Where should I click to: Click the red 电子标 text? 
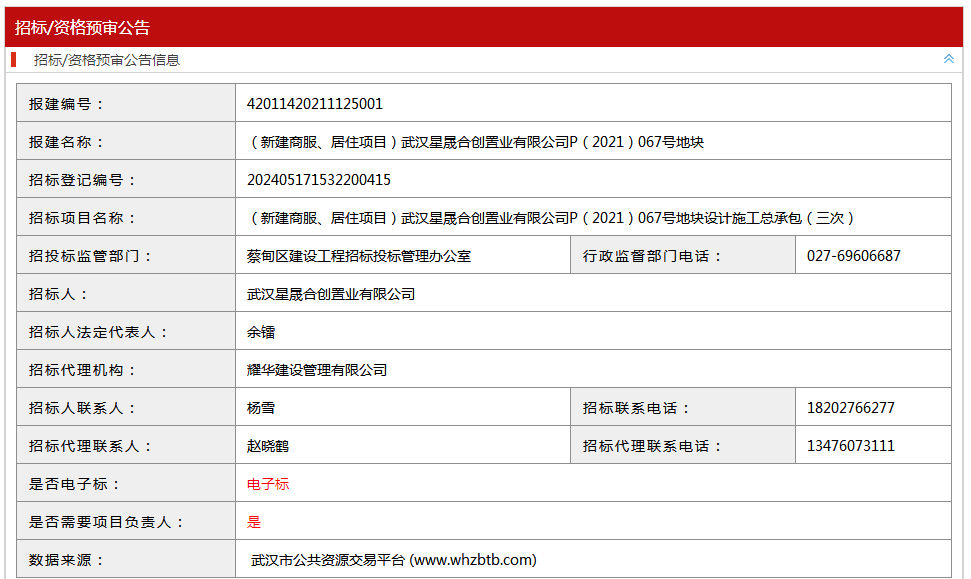(268, 484)
